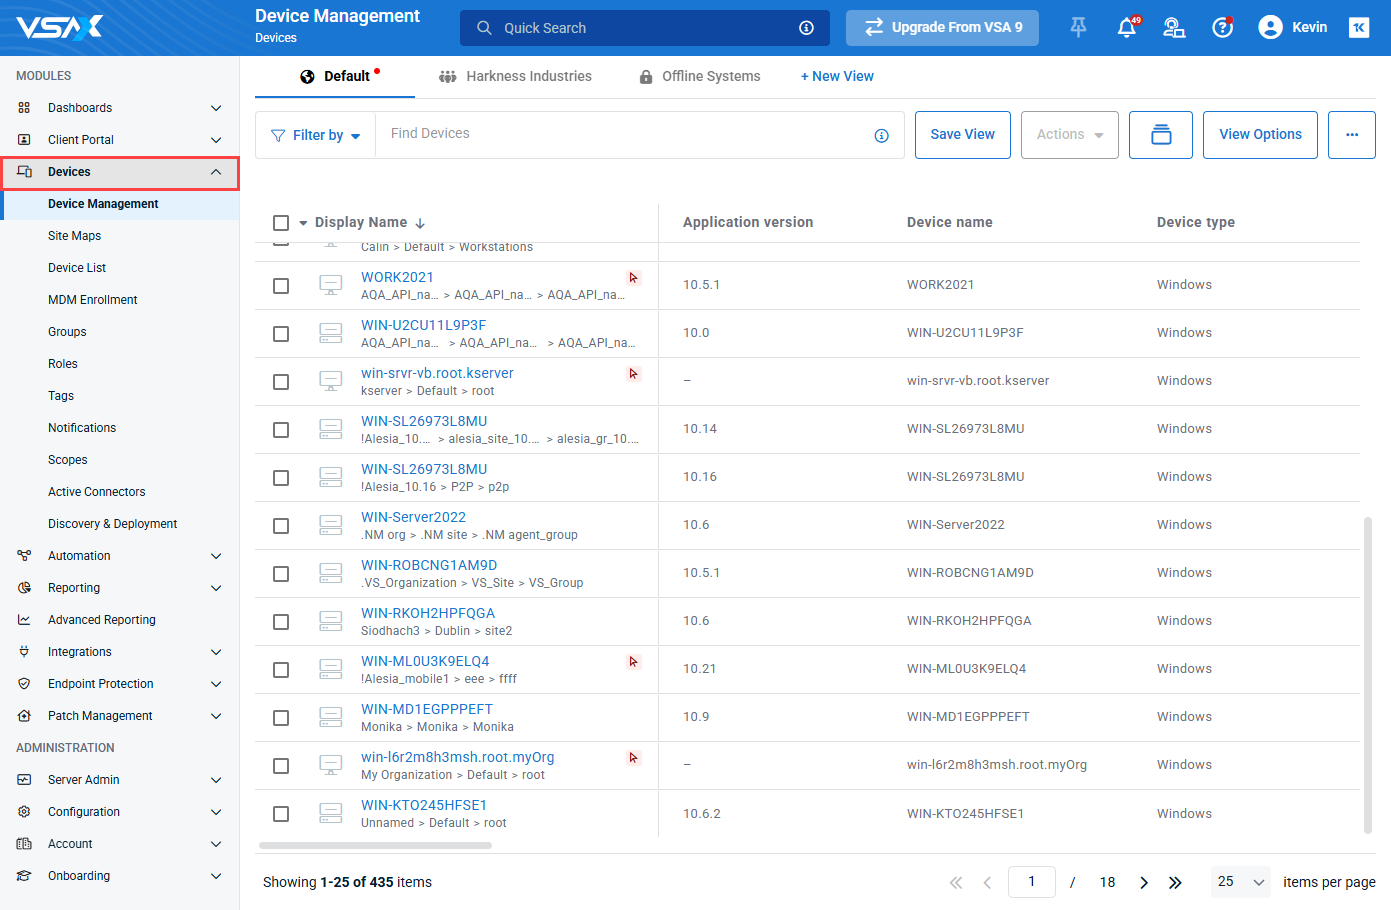Image resolution: width=1391 pixels, height=910 pixels.
Task: Expand the Integrations module
Action: click(x=216, y=652)
